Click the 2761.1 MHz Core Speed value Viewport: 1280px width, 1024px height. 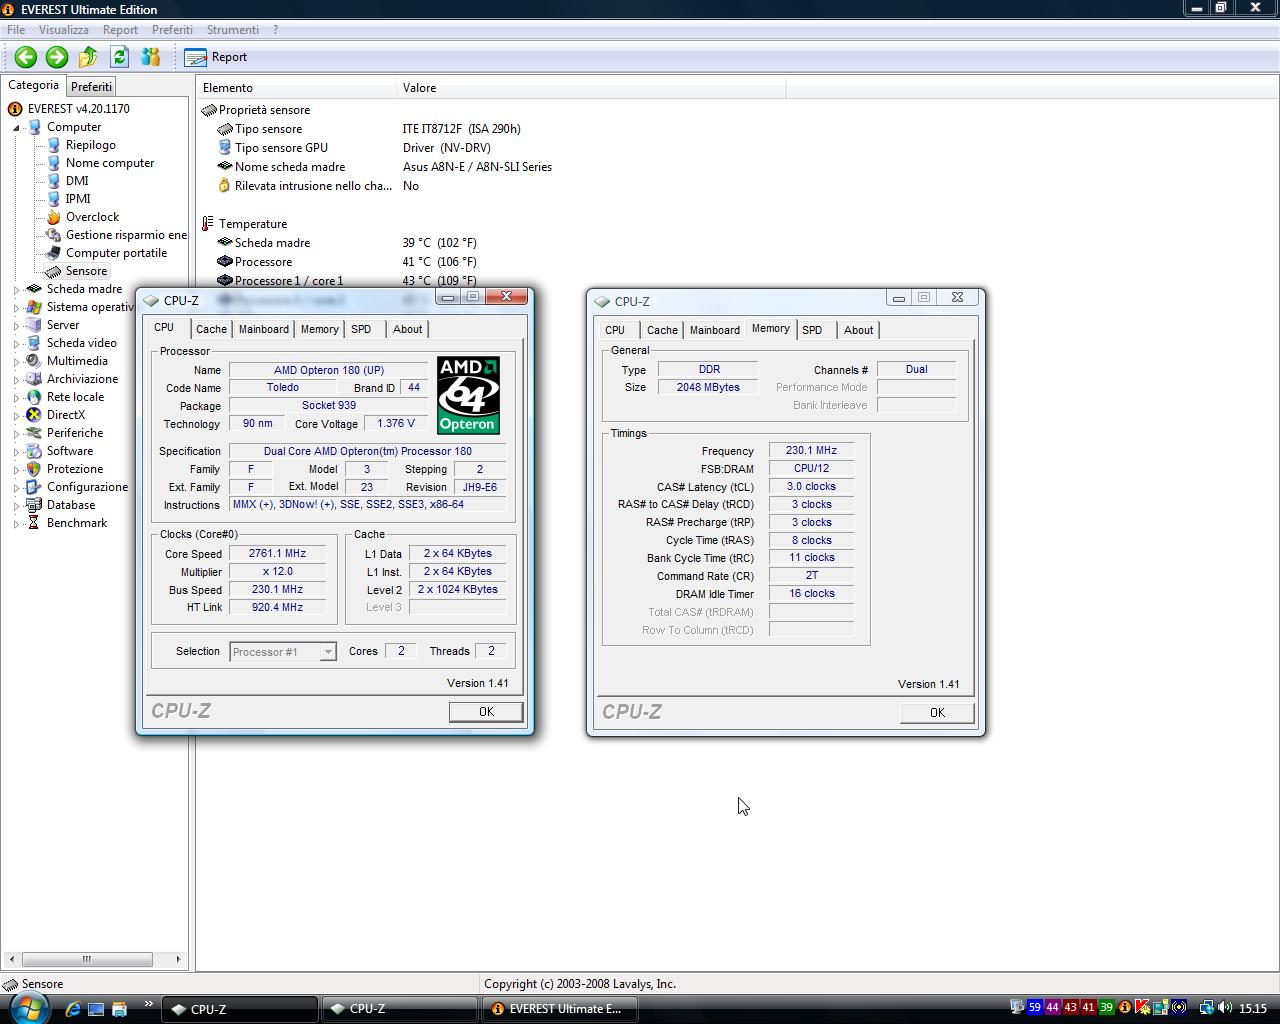point(277,553)
